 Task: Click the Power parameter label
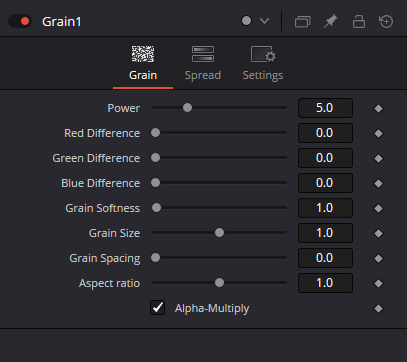coord(124,108)
